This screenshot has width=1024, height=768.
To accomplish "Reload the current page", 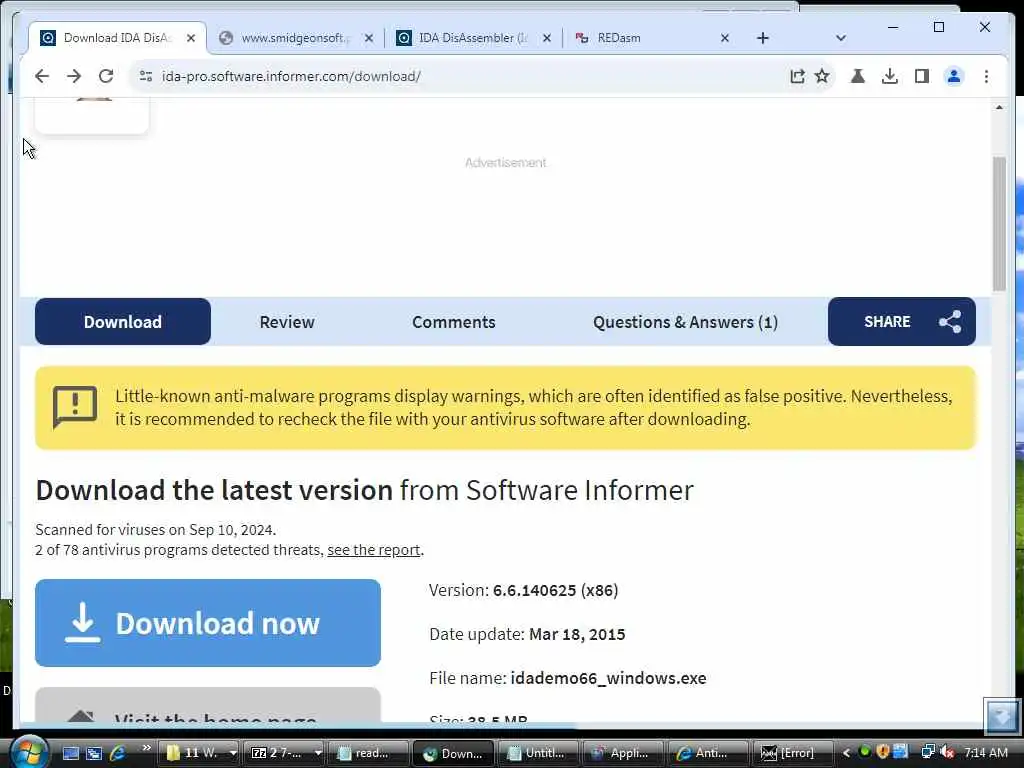I will (106, 76).
